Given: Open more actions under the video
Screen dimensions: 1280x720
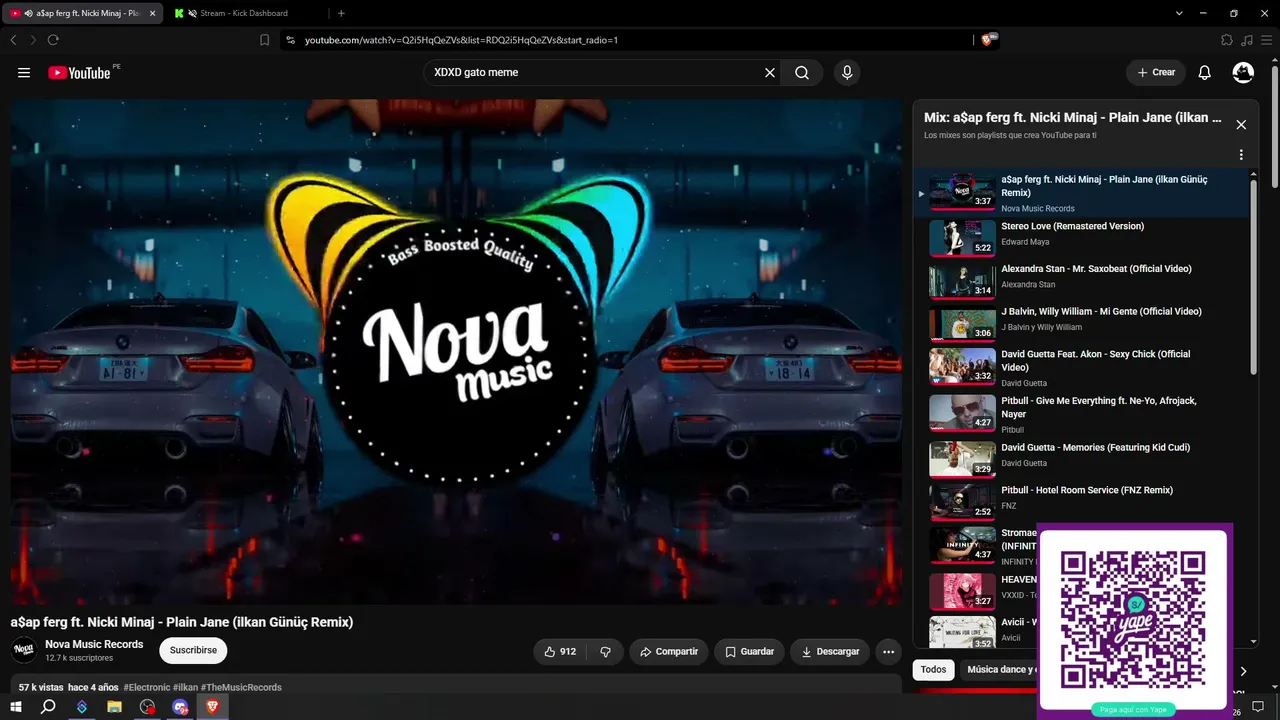Looking at the screenshot, I should click(888, 651).
